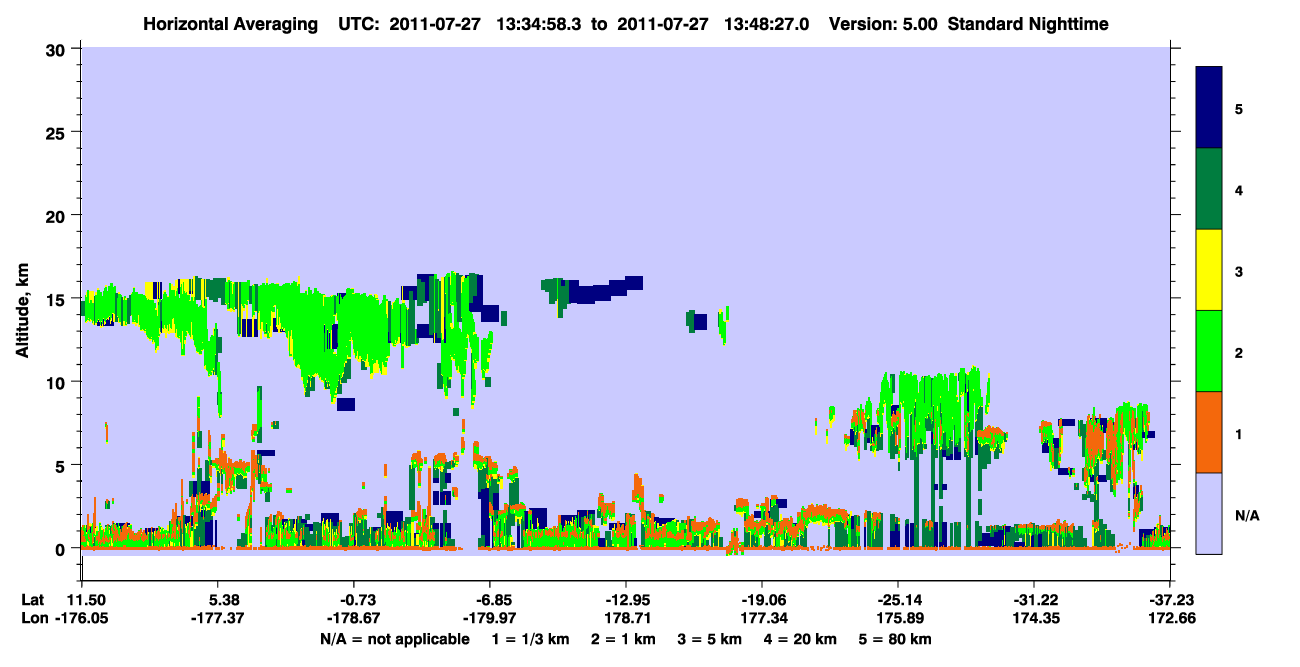Click the latitude value -25.14

tap(897, 599)
